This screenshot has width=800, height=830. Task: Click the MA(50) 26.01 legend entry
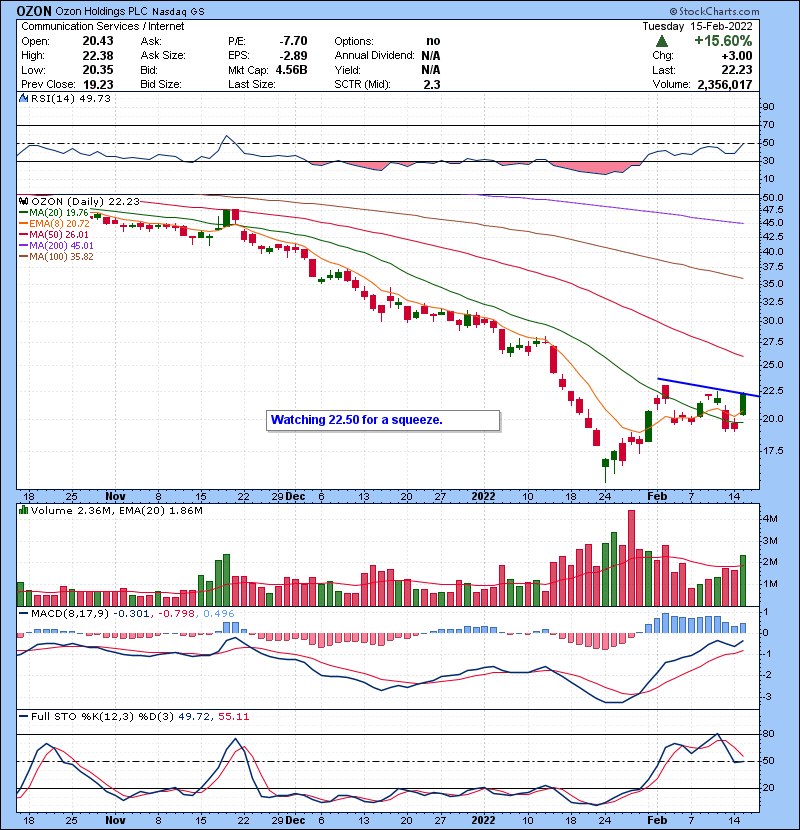[x=54, y=234]
